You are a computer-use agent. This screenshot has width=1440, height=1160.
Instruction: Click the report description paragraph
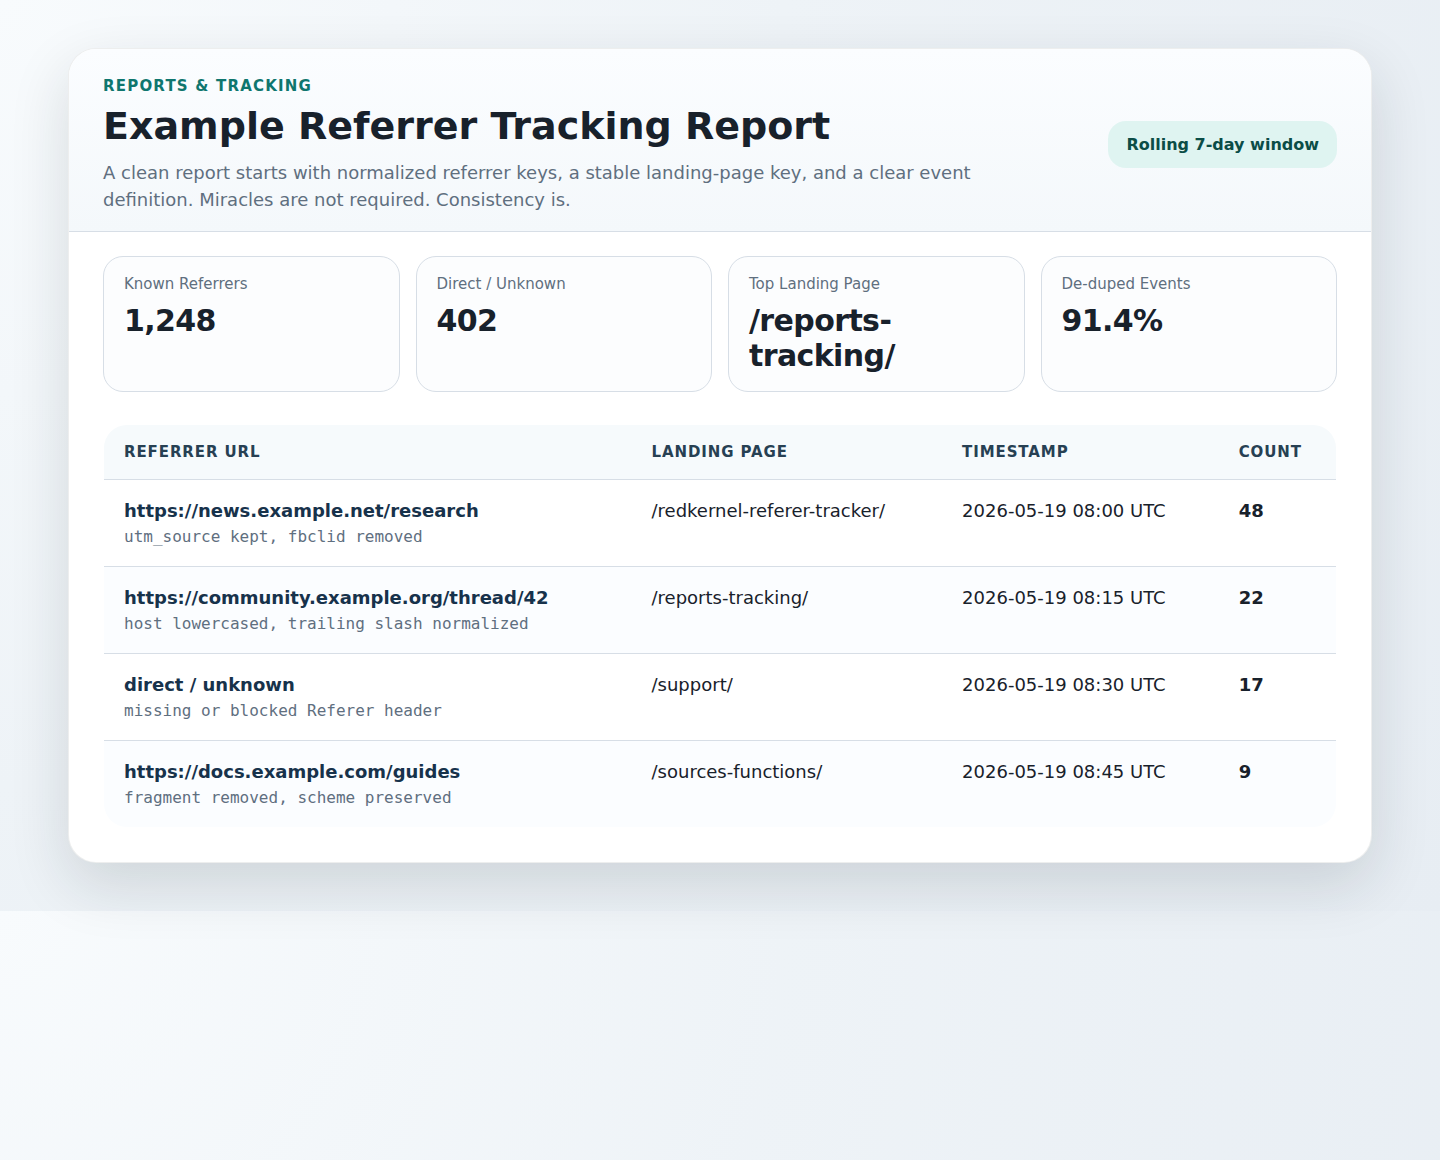click(537, 186)
